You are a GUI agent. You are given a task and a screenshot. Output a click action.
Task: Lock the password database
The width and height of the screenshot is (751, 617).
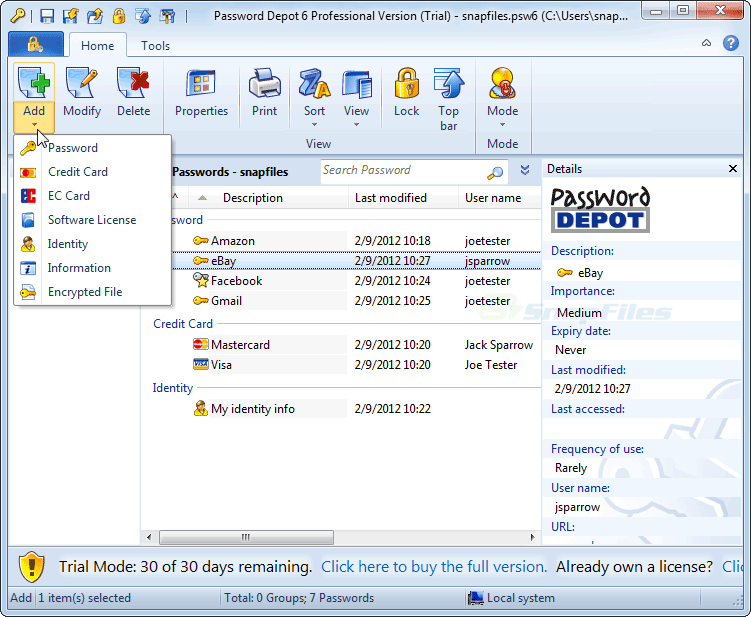tap(407, 93)
